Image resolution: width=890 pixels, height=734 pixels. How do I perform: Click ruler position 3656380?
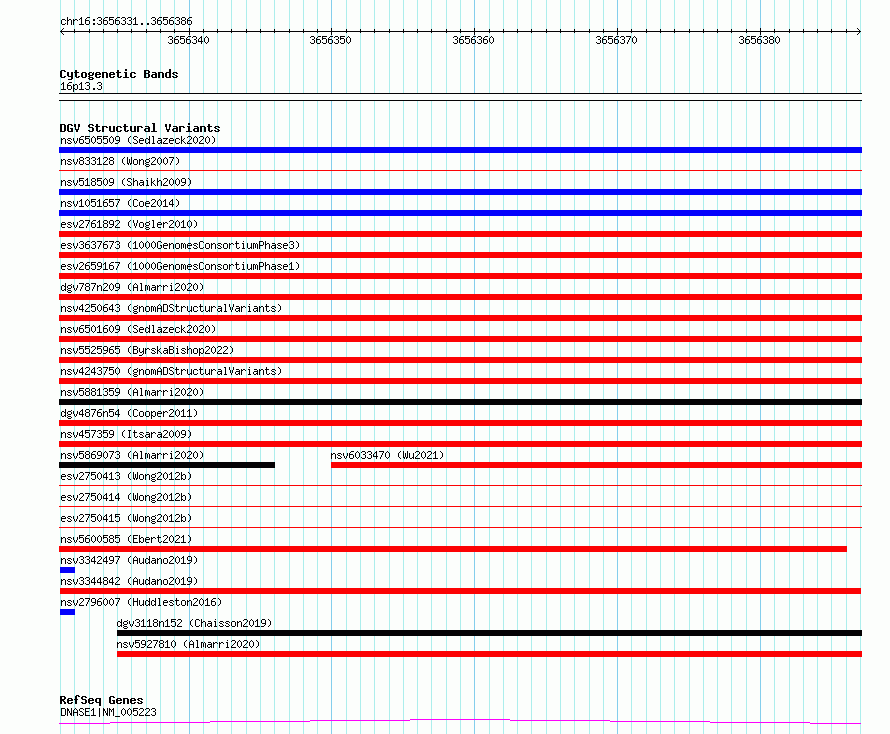759,40
